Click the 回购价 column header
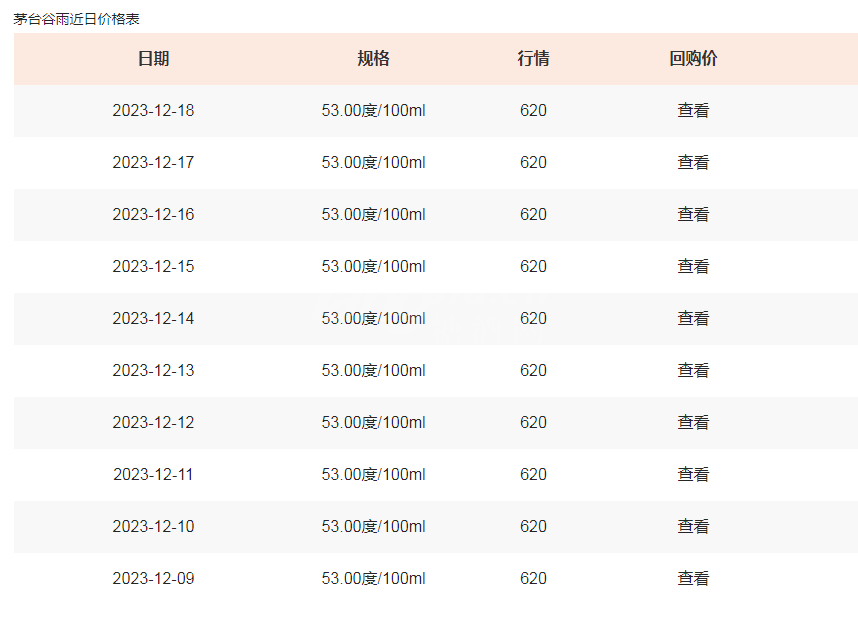The image size is (858, 620). pyautogui.click(x=693, y=59)
